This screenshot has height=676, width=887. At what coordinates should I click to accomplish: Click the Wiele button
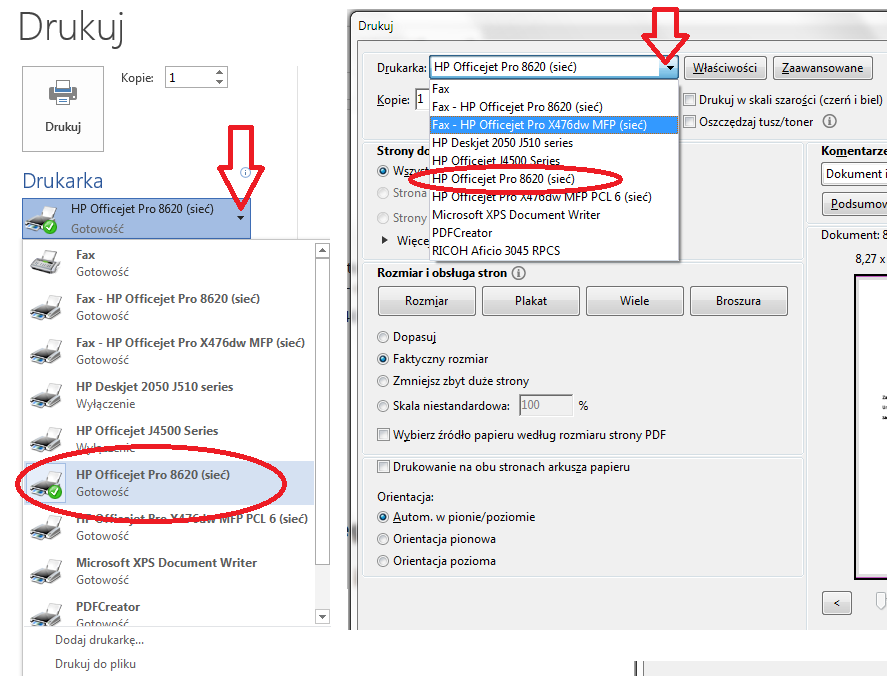coord(635,301)
